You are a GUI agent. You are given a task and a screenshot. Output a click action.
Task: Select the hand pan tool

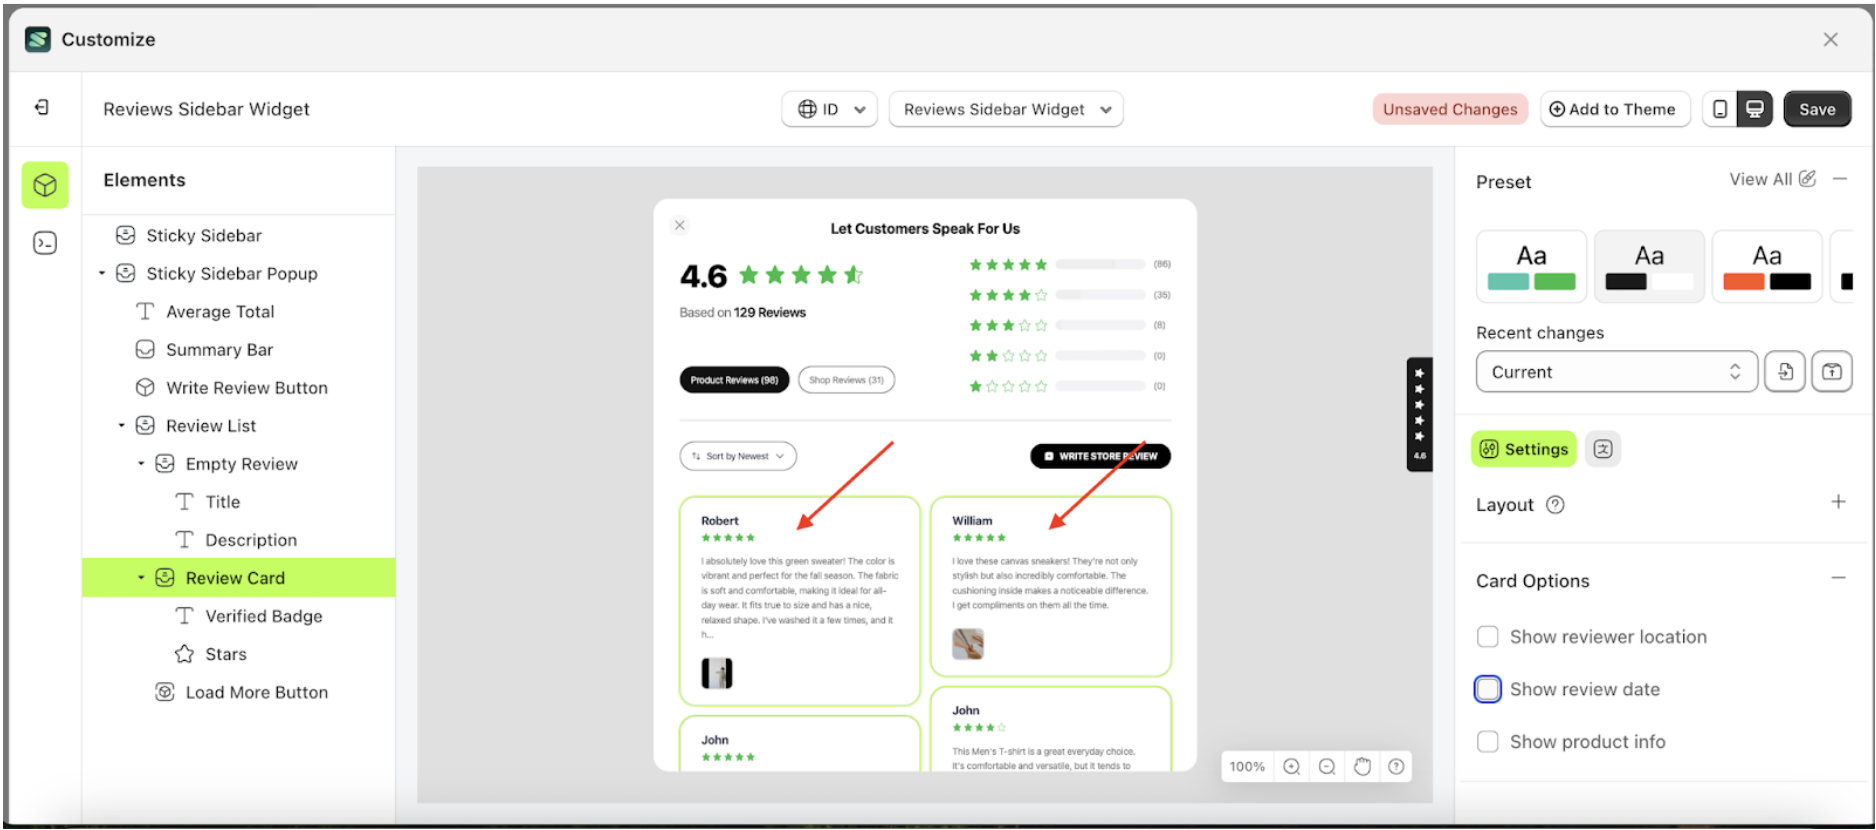(x=1362, y=767)
